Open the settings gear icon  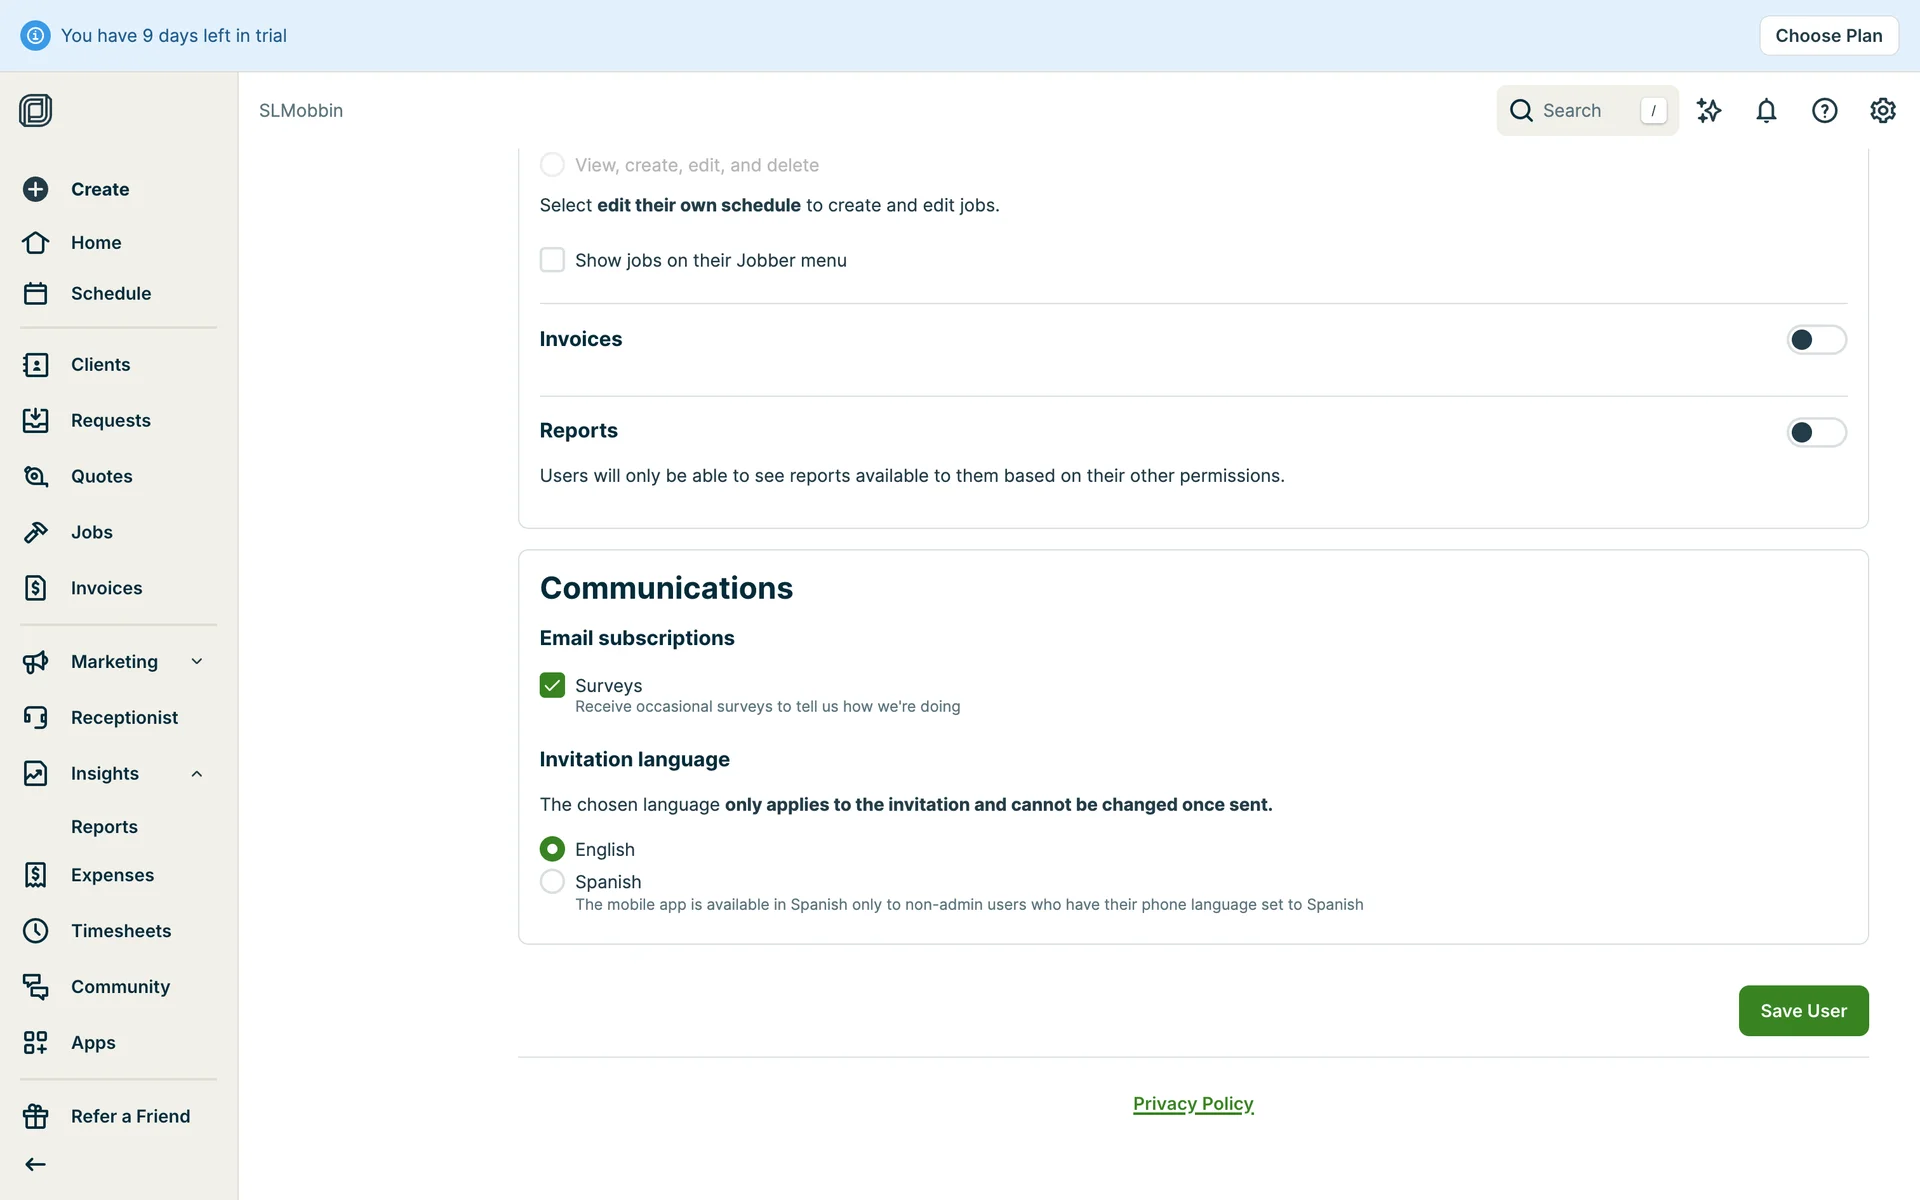click(1882, 111)
